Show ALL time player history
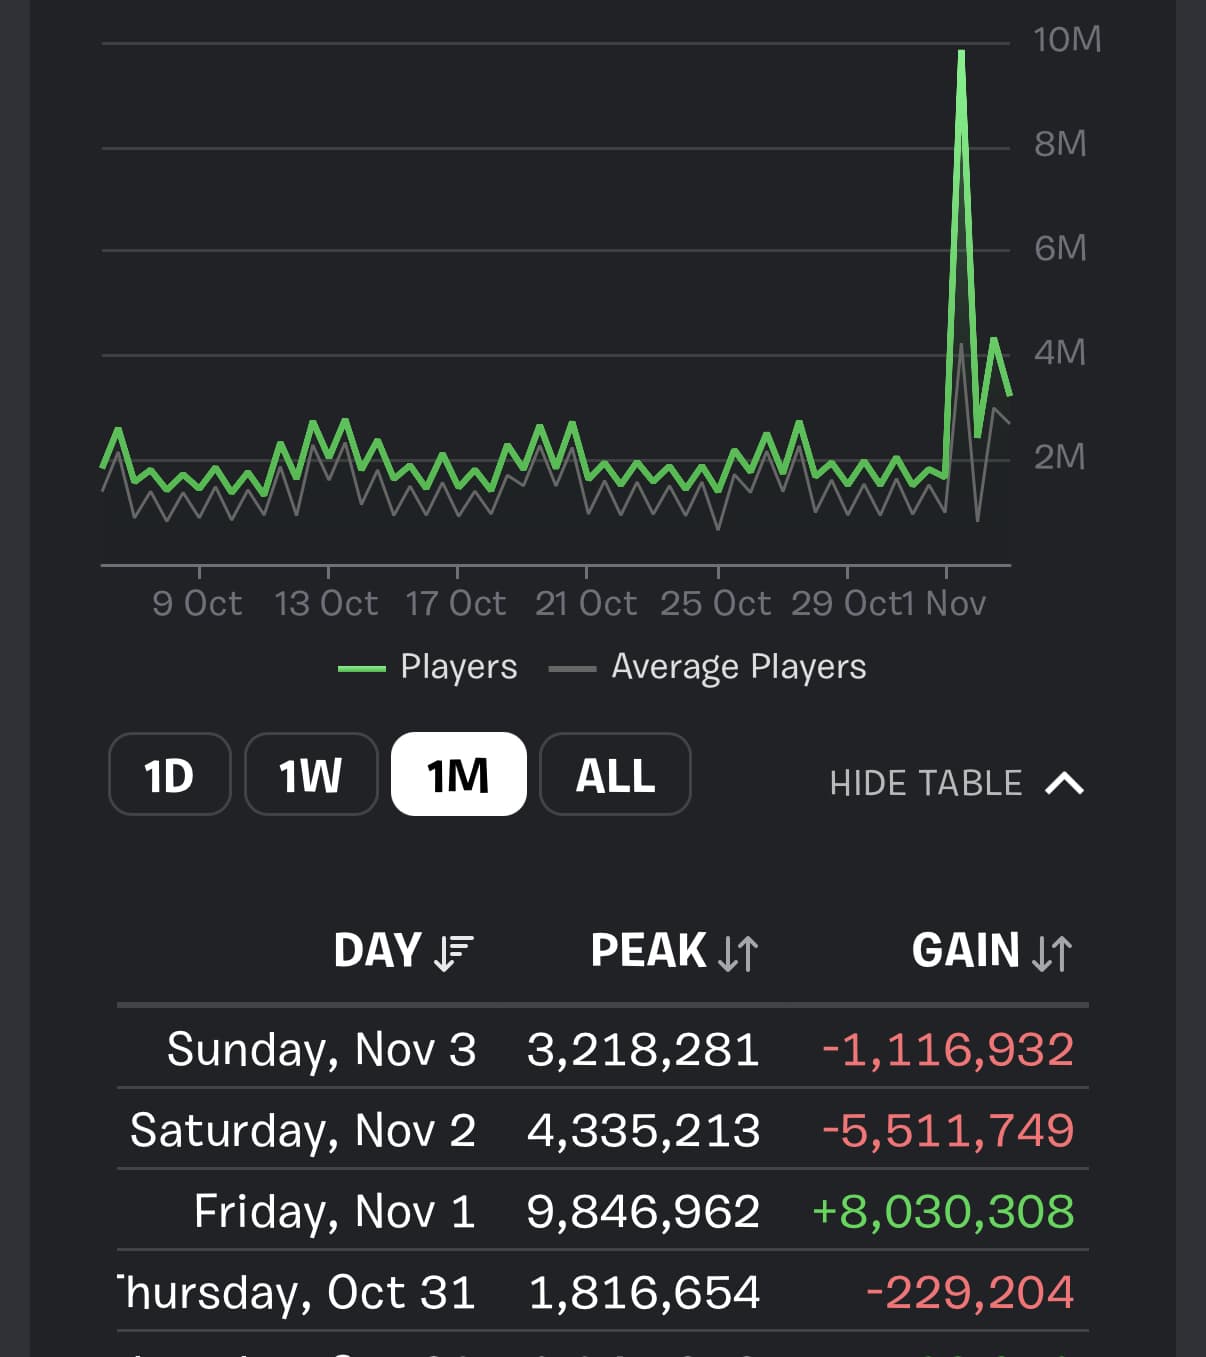 coord(615,775)
